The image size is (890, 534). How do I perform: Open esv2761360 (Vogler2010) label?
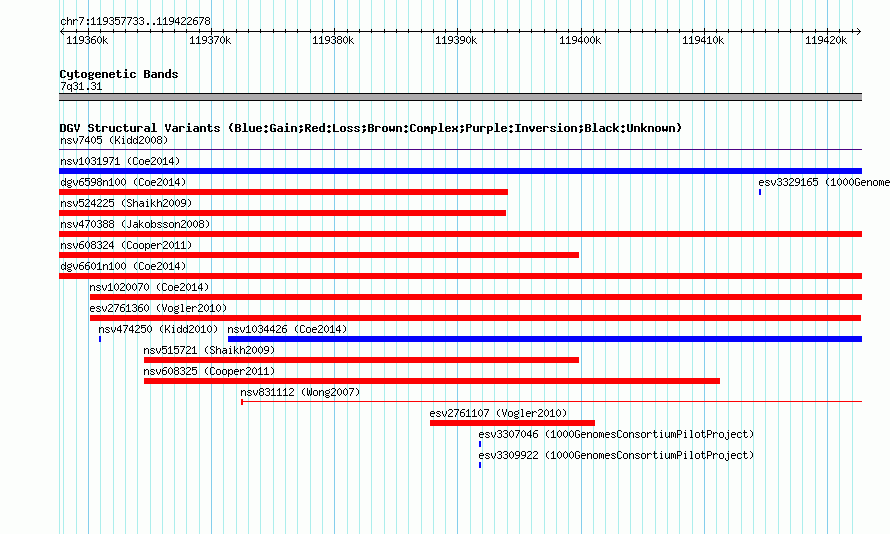pyautogui.click(x=158, y=308)
